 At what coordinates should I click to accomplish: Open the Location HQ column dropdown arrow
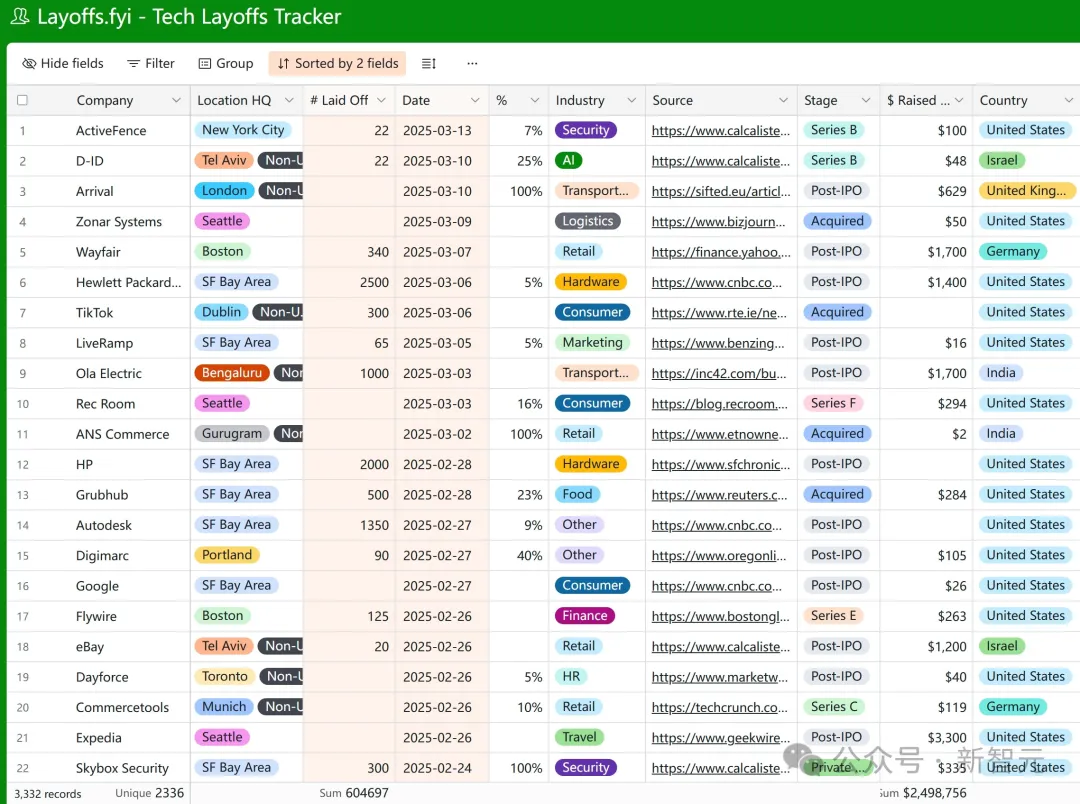pos(289,101)
